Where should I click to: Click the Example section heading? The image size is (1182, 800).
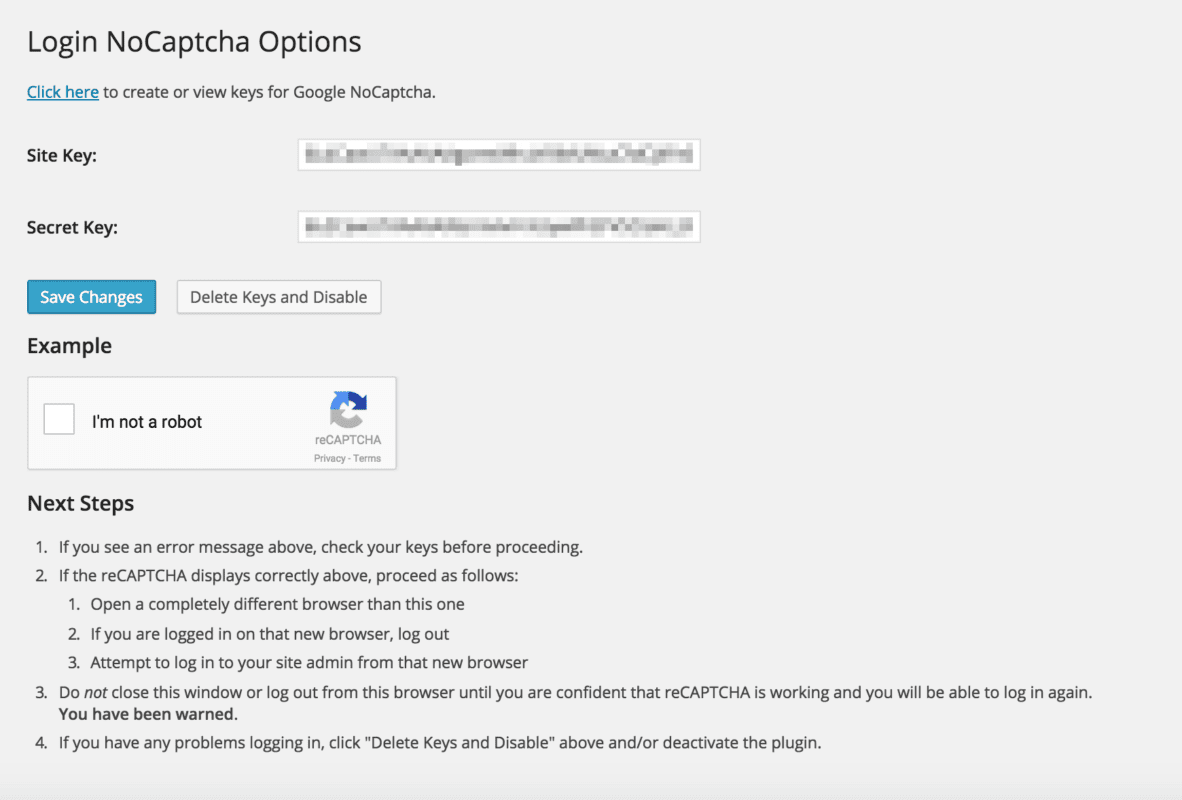coord(69,346)
